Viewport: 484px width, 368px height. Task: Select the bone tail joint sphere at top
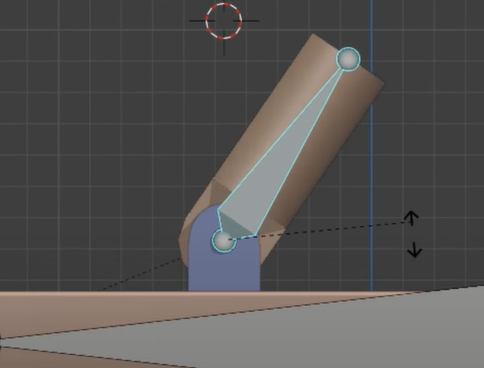[348, 59]
